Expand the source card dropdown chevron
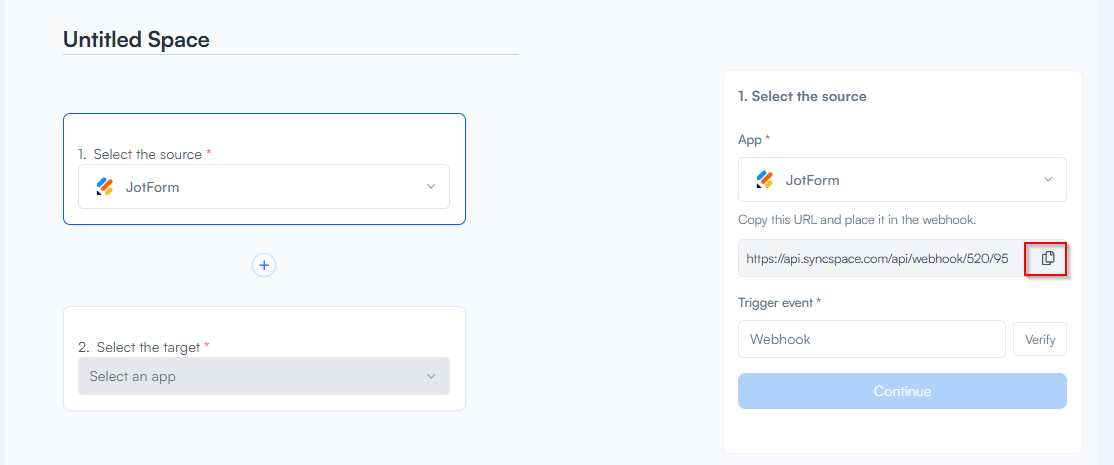Image resolution: width=1114 pixels, height=465 pixels. tap(431, 186)
